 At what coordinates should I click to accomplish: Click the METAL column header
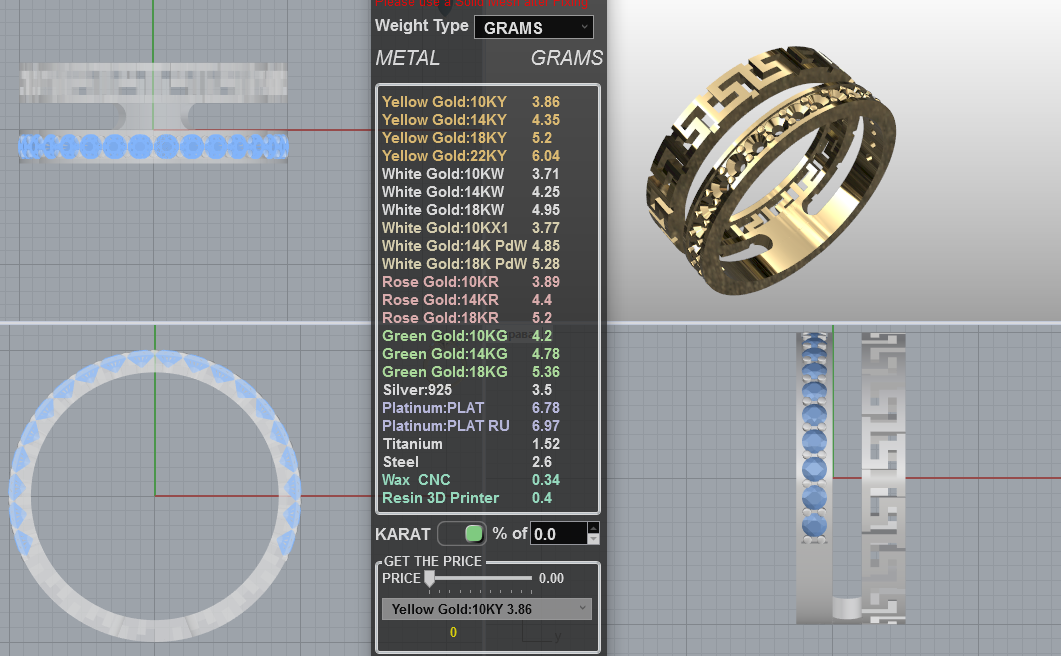(407, 58)
